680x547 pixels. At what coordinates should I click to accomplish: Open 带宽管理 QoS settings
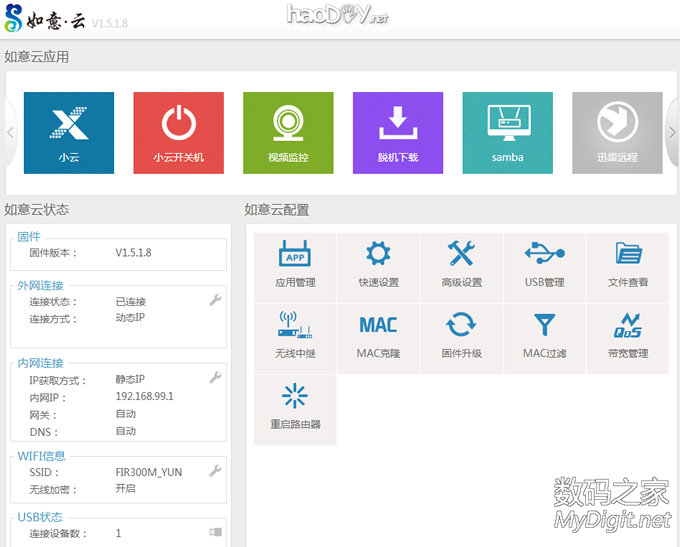pyautogui.click(x=628, y=338)
